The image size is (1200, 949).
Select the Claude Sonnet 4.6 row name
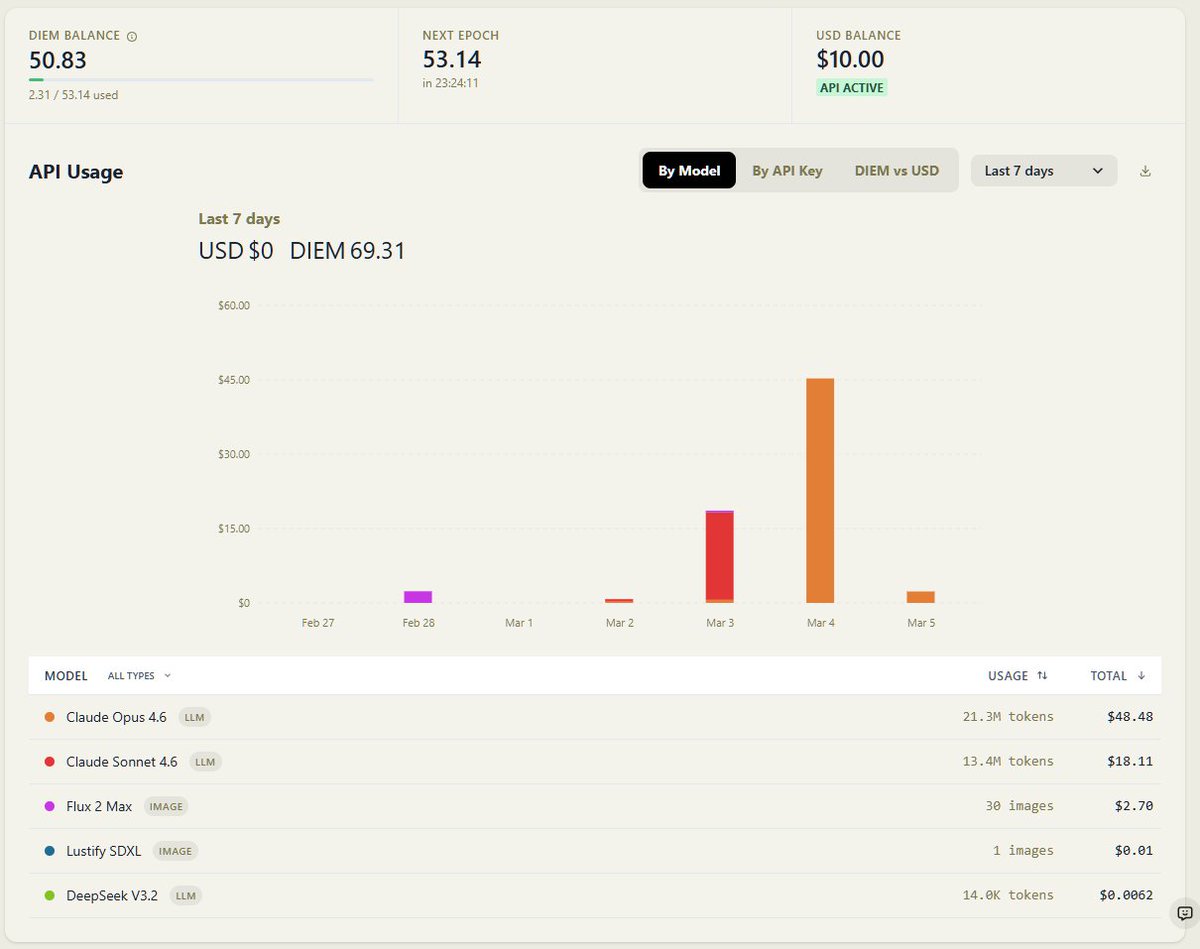[x=122, y=762]
